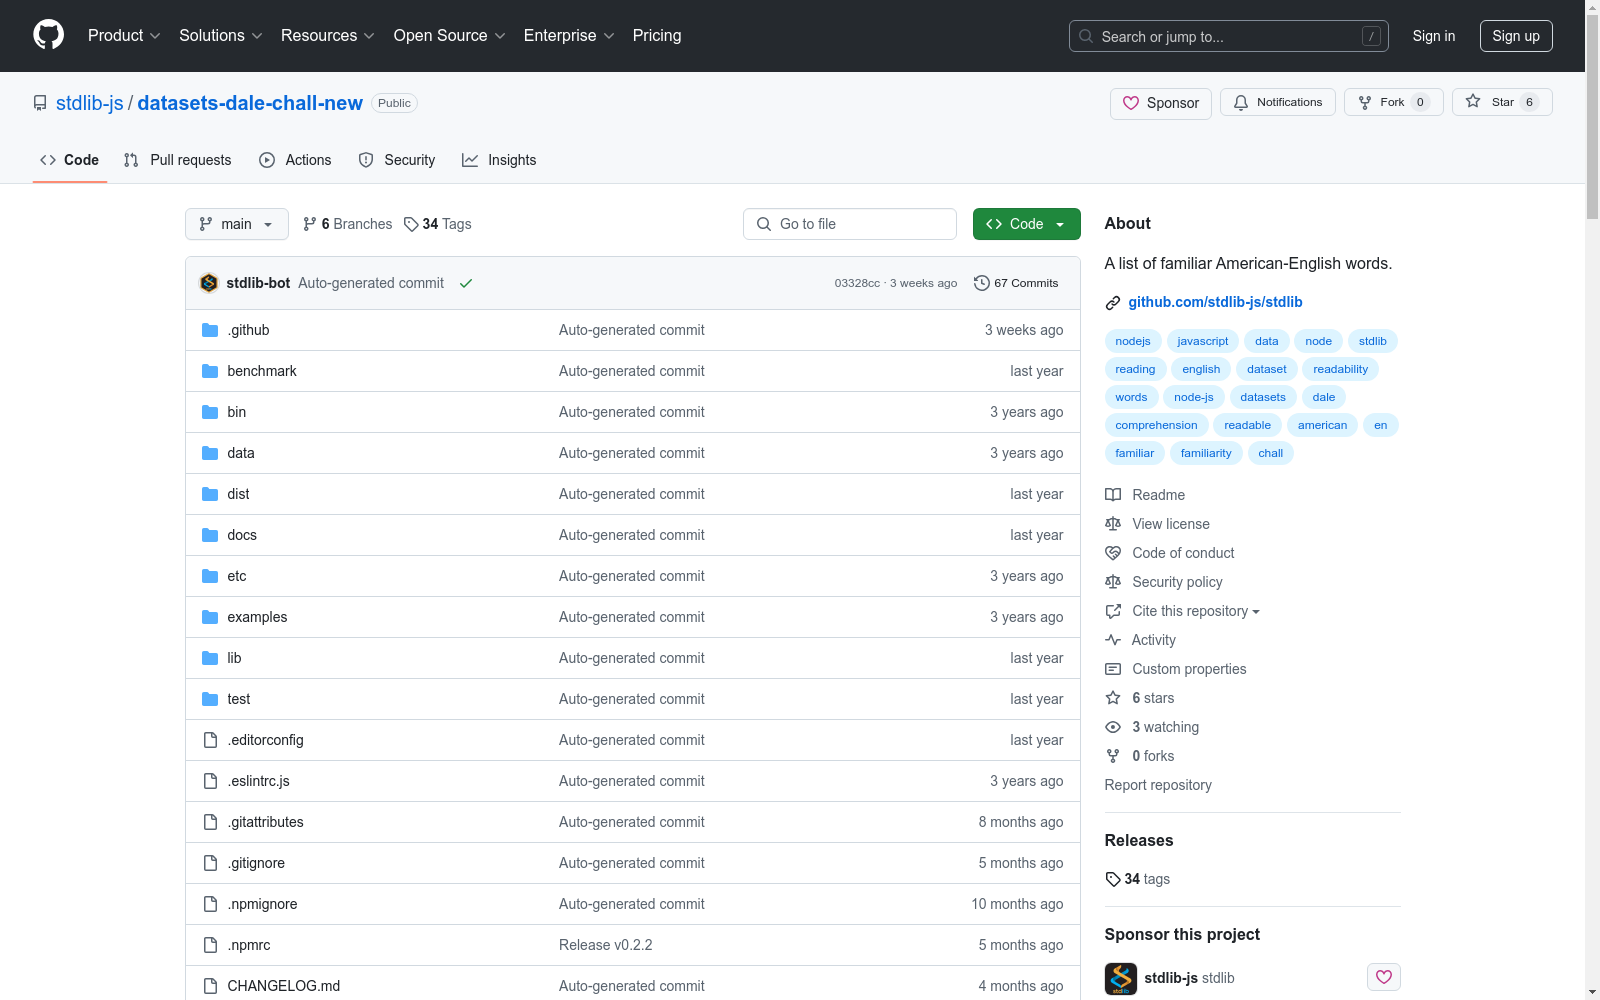Click the star icon beside 6 stars

[1113, 698]
